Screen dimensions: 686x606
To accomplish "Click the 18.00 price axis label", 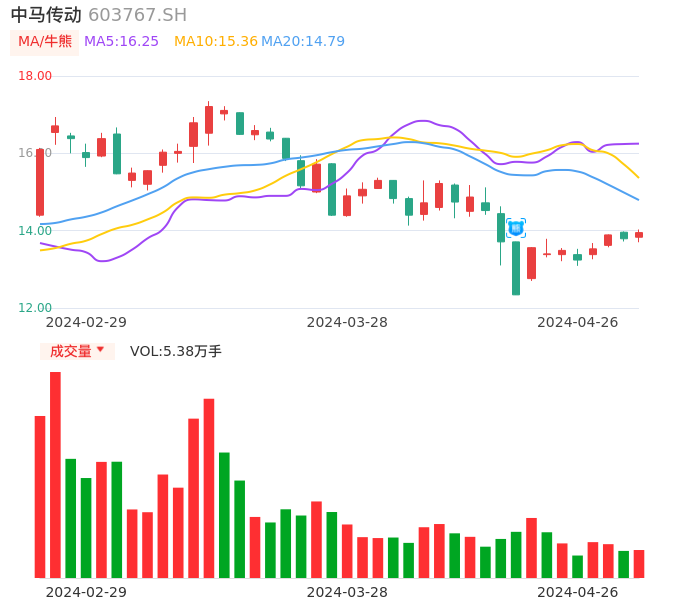I will tap(35, 76).
